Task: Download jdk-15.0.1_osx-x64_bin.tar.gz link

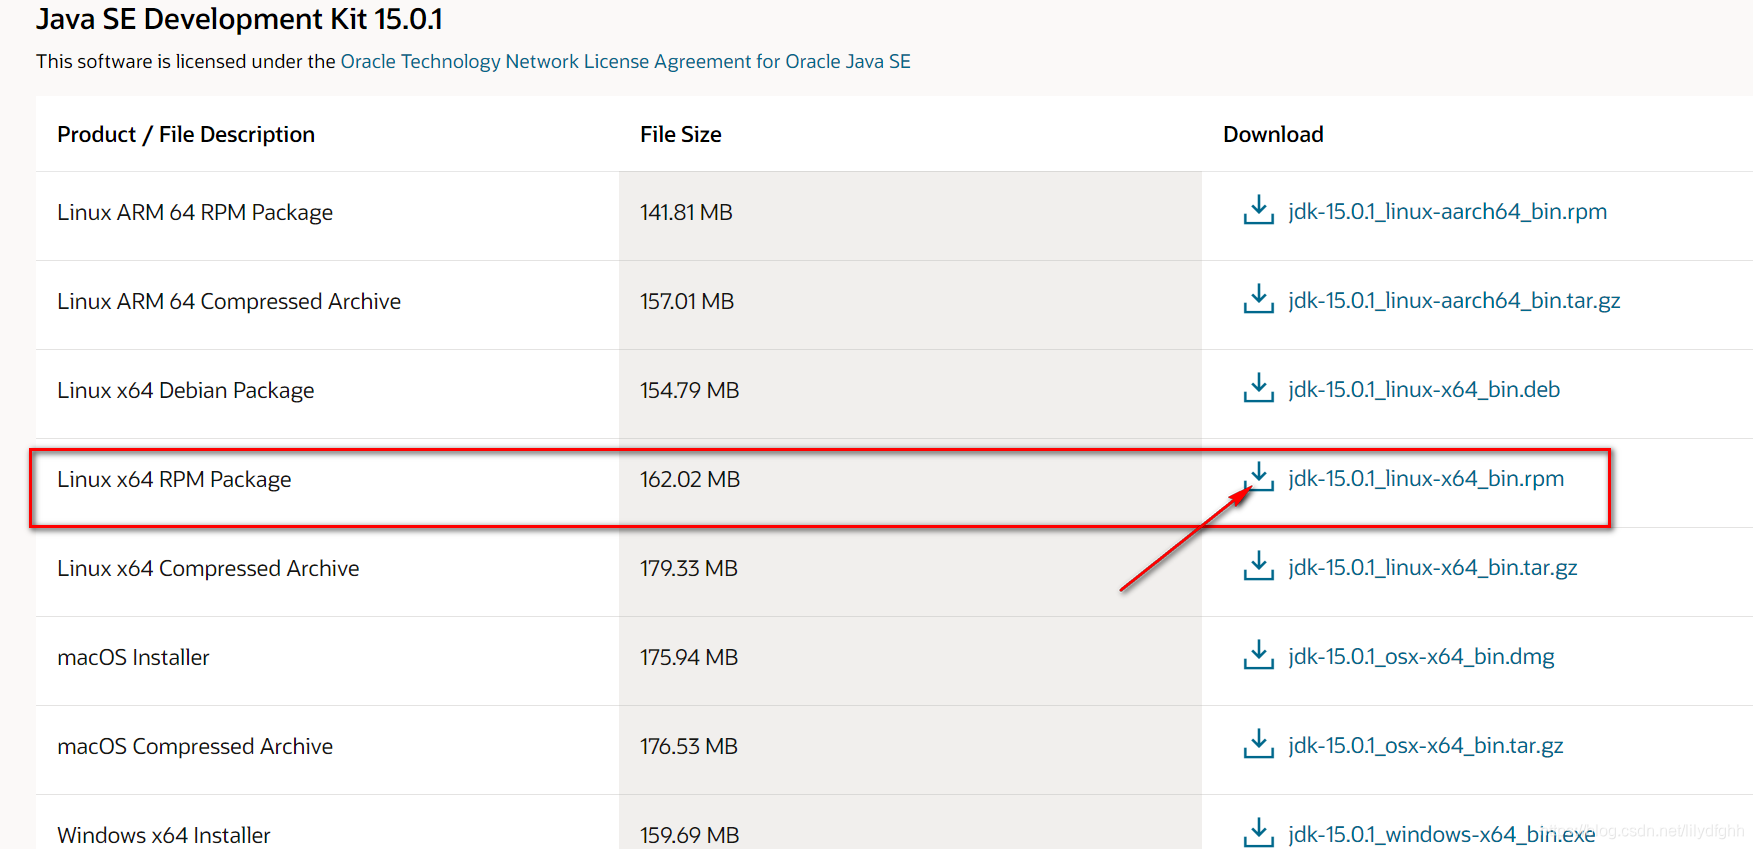Action: pos(1426,745)
